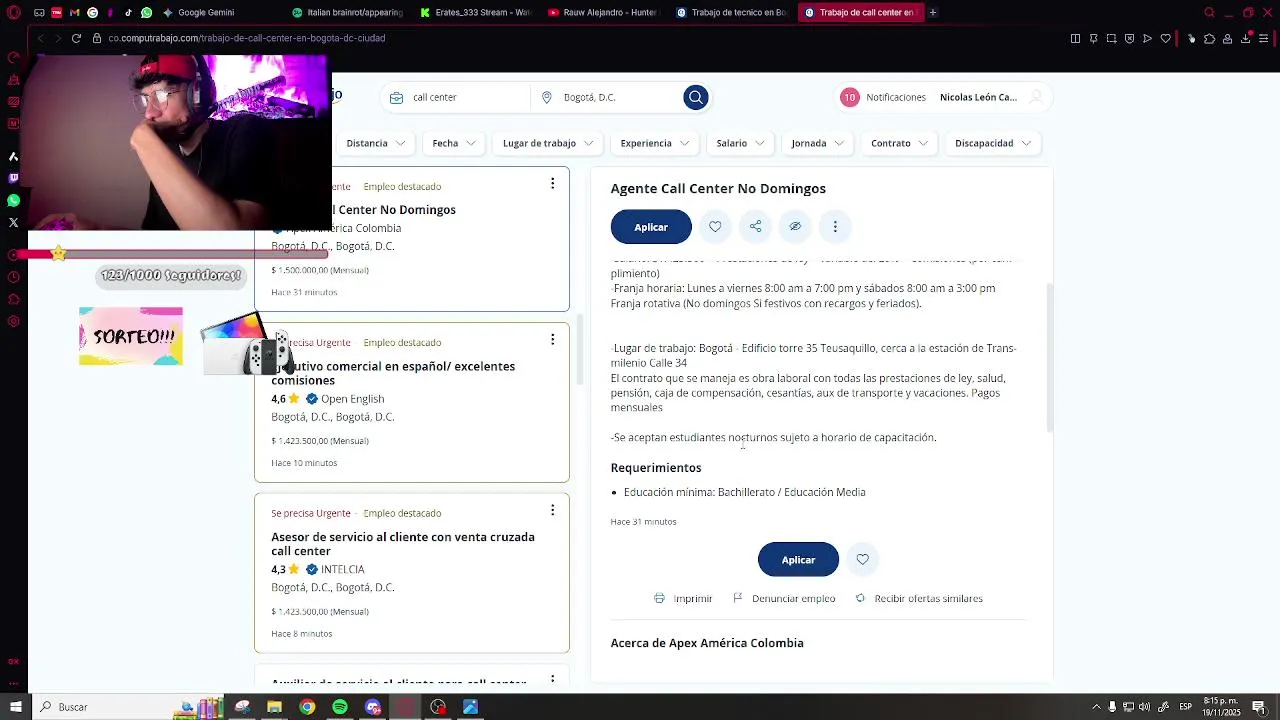Switch to Rauw Alejandro YouTube tab
Viewport: 1280px width, 720px height.
tap(606, 13)
